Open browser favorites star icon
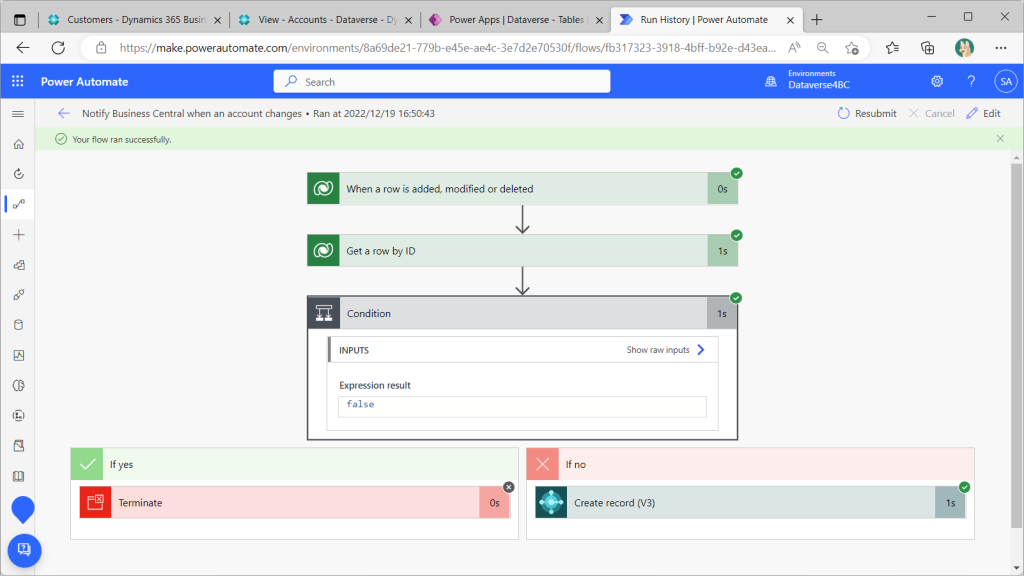Image resolution: width=1024 pixels, height=576 pixels. pos(892,48)
